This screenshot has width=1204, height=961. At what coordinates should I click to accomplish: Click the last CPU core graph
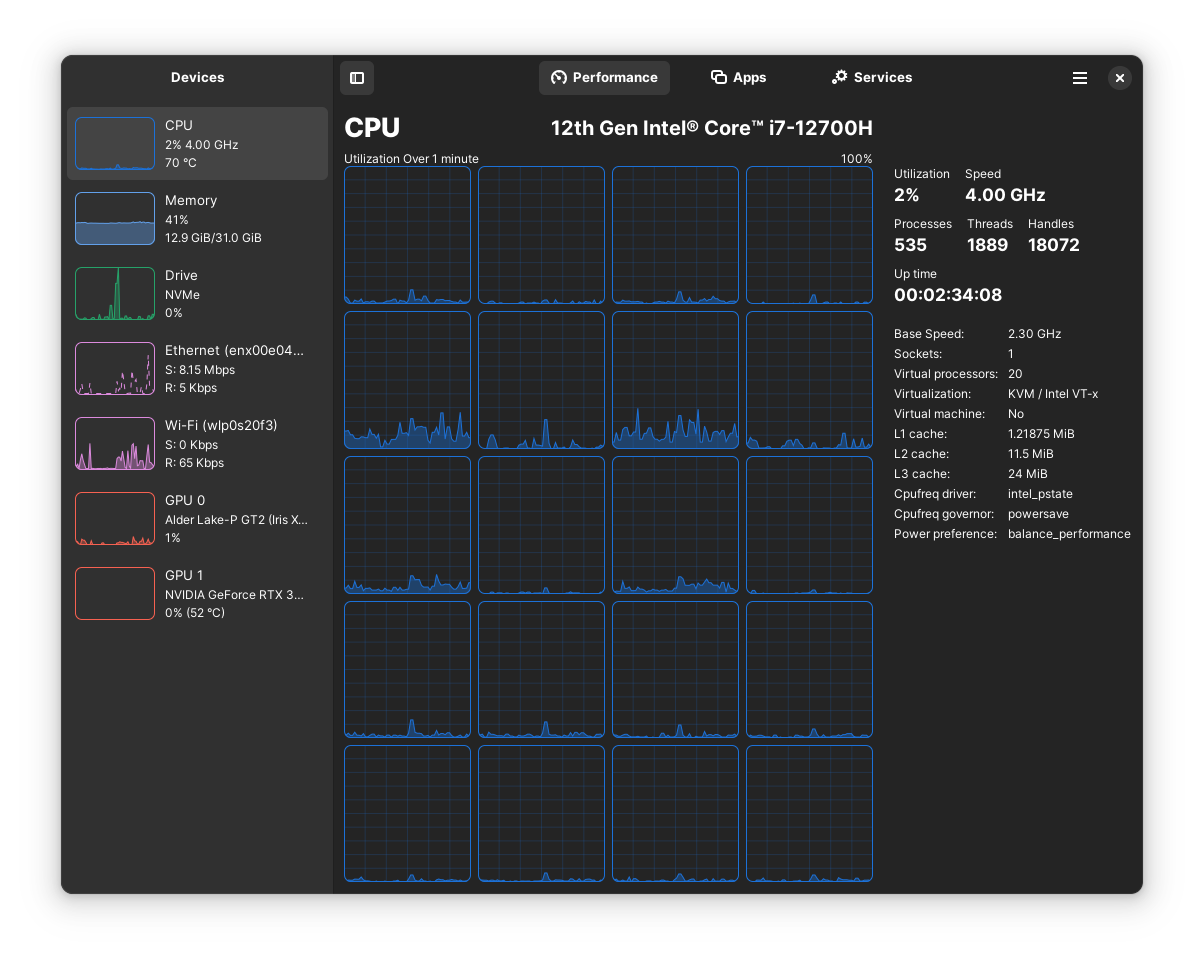click(x=809, y=814)
